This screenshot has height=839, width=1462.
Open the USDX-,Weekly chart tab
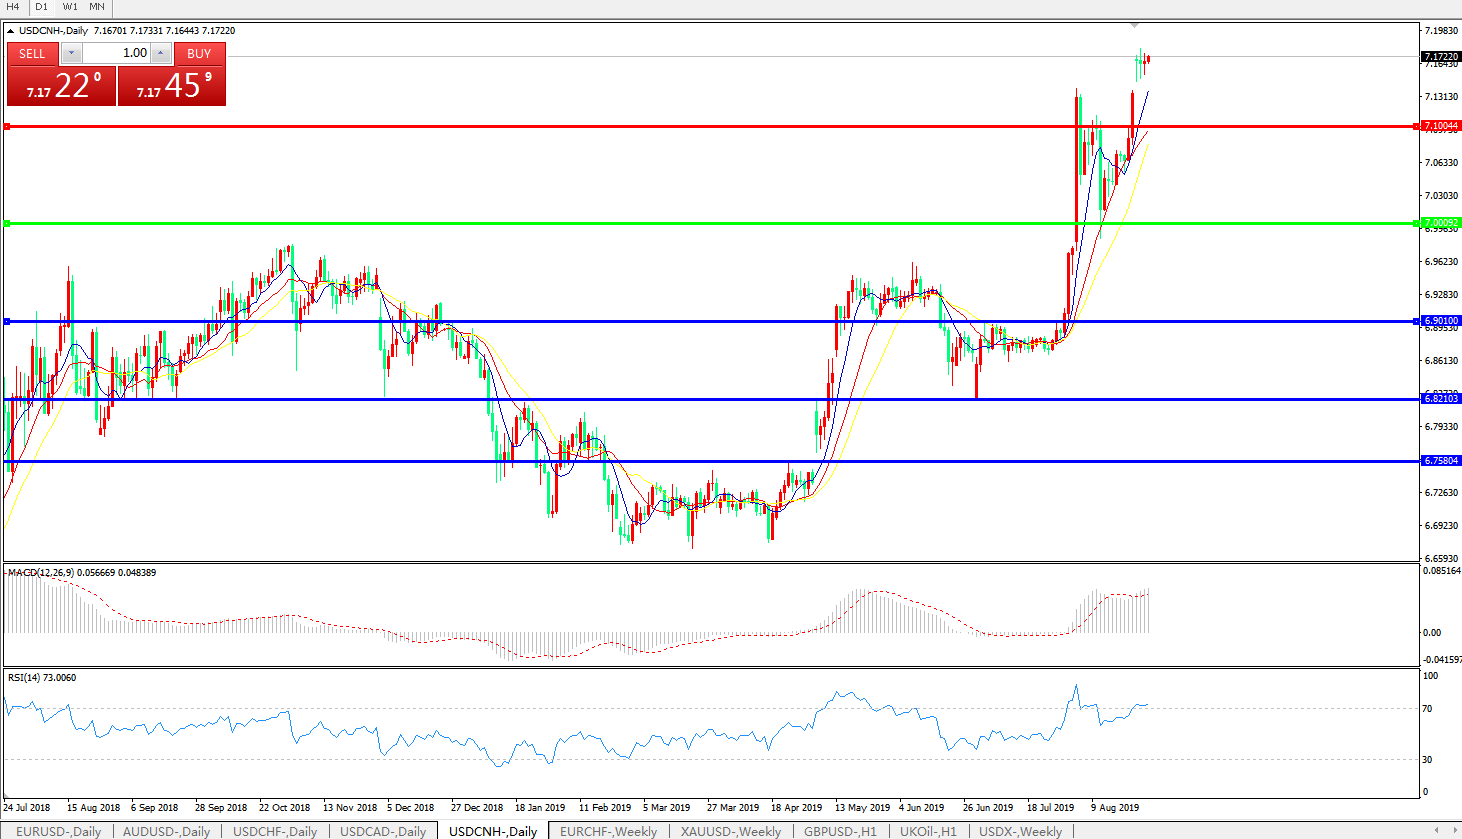tap(1020, 831)
